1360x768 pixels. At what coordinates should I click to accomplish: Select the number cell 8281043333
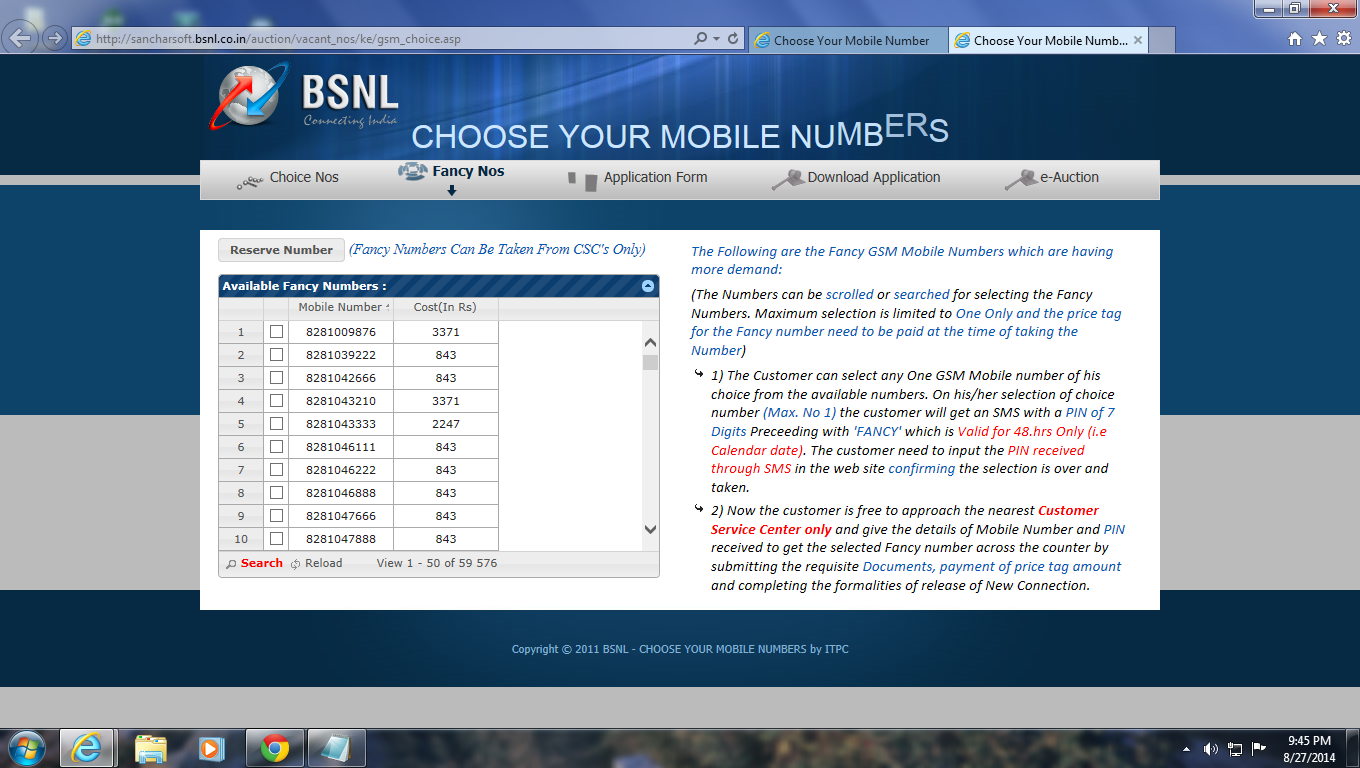pos(341,424)
